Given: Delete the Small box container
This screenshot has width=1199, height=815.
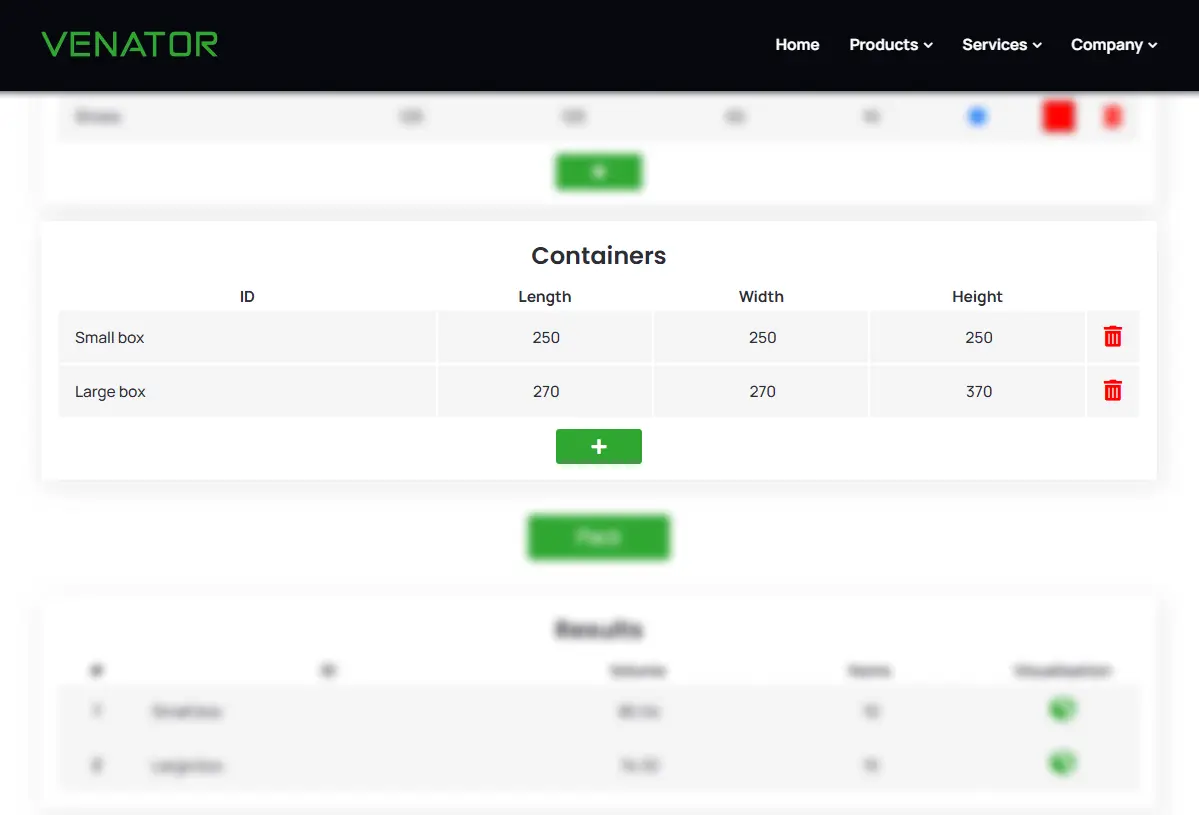Looking at the screenshot, I should (x=1112, y=337).
